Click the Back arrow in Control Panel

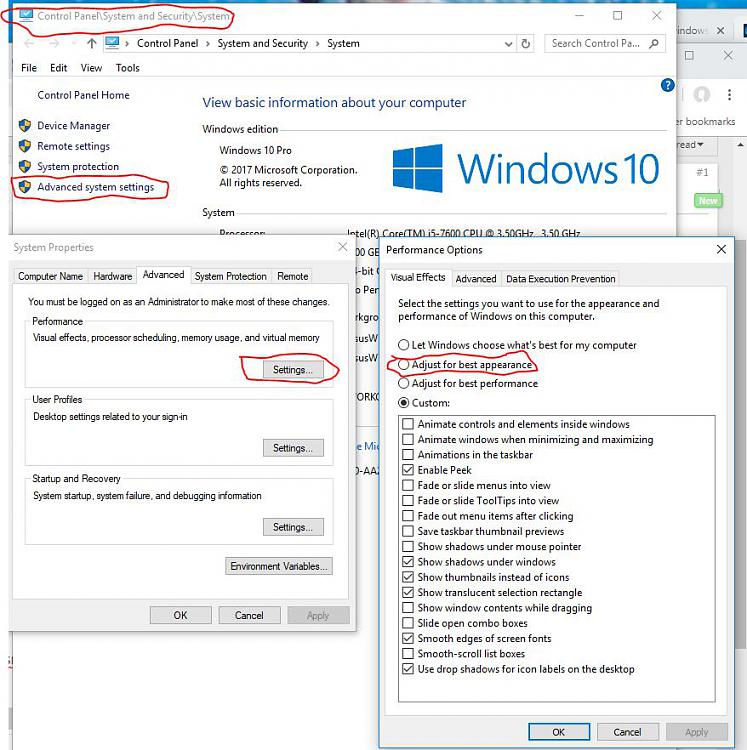click(x=29, y=44)
